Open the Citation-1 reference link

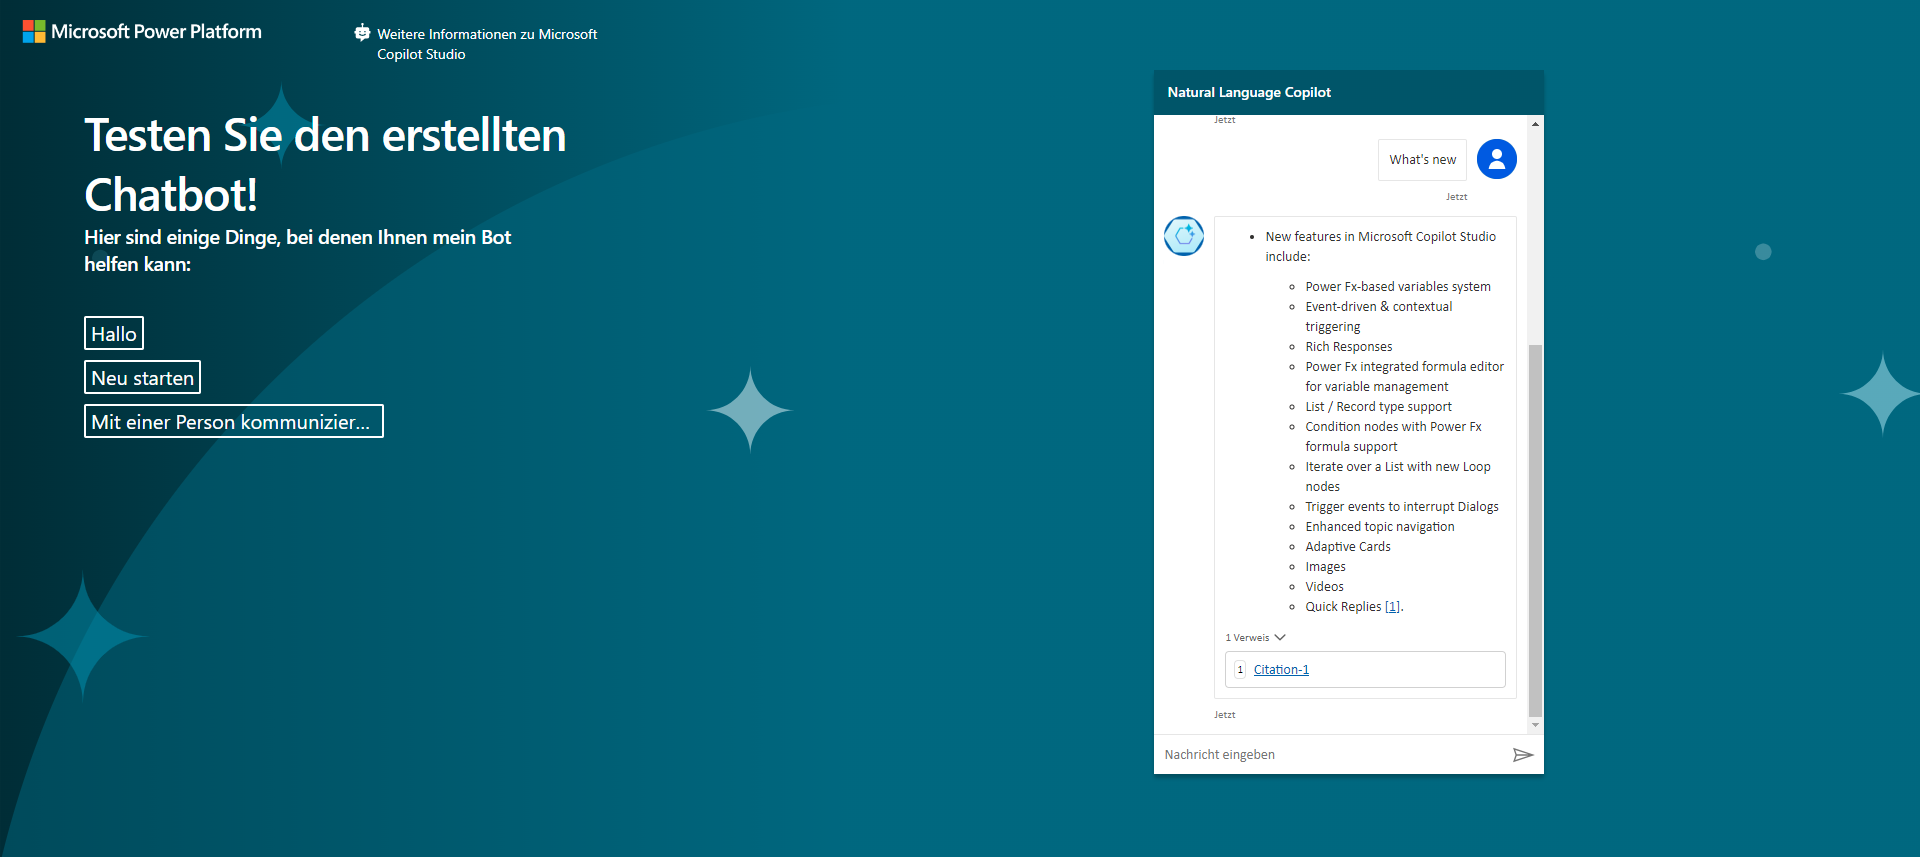click(1281, 670)
